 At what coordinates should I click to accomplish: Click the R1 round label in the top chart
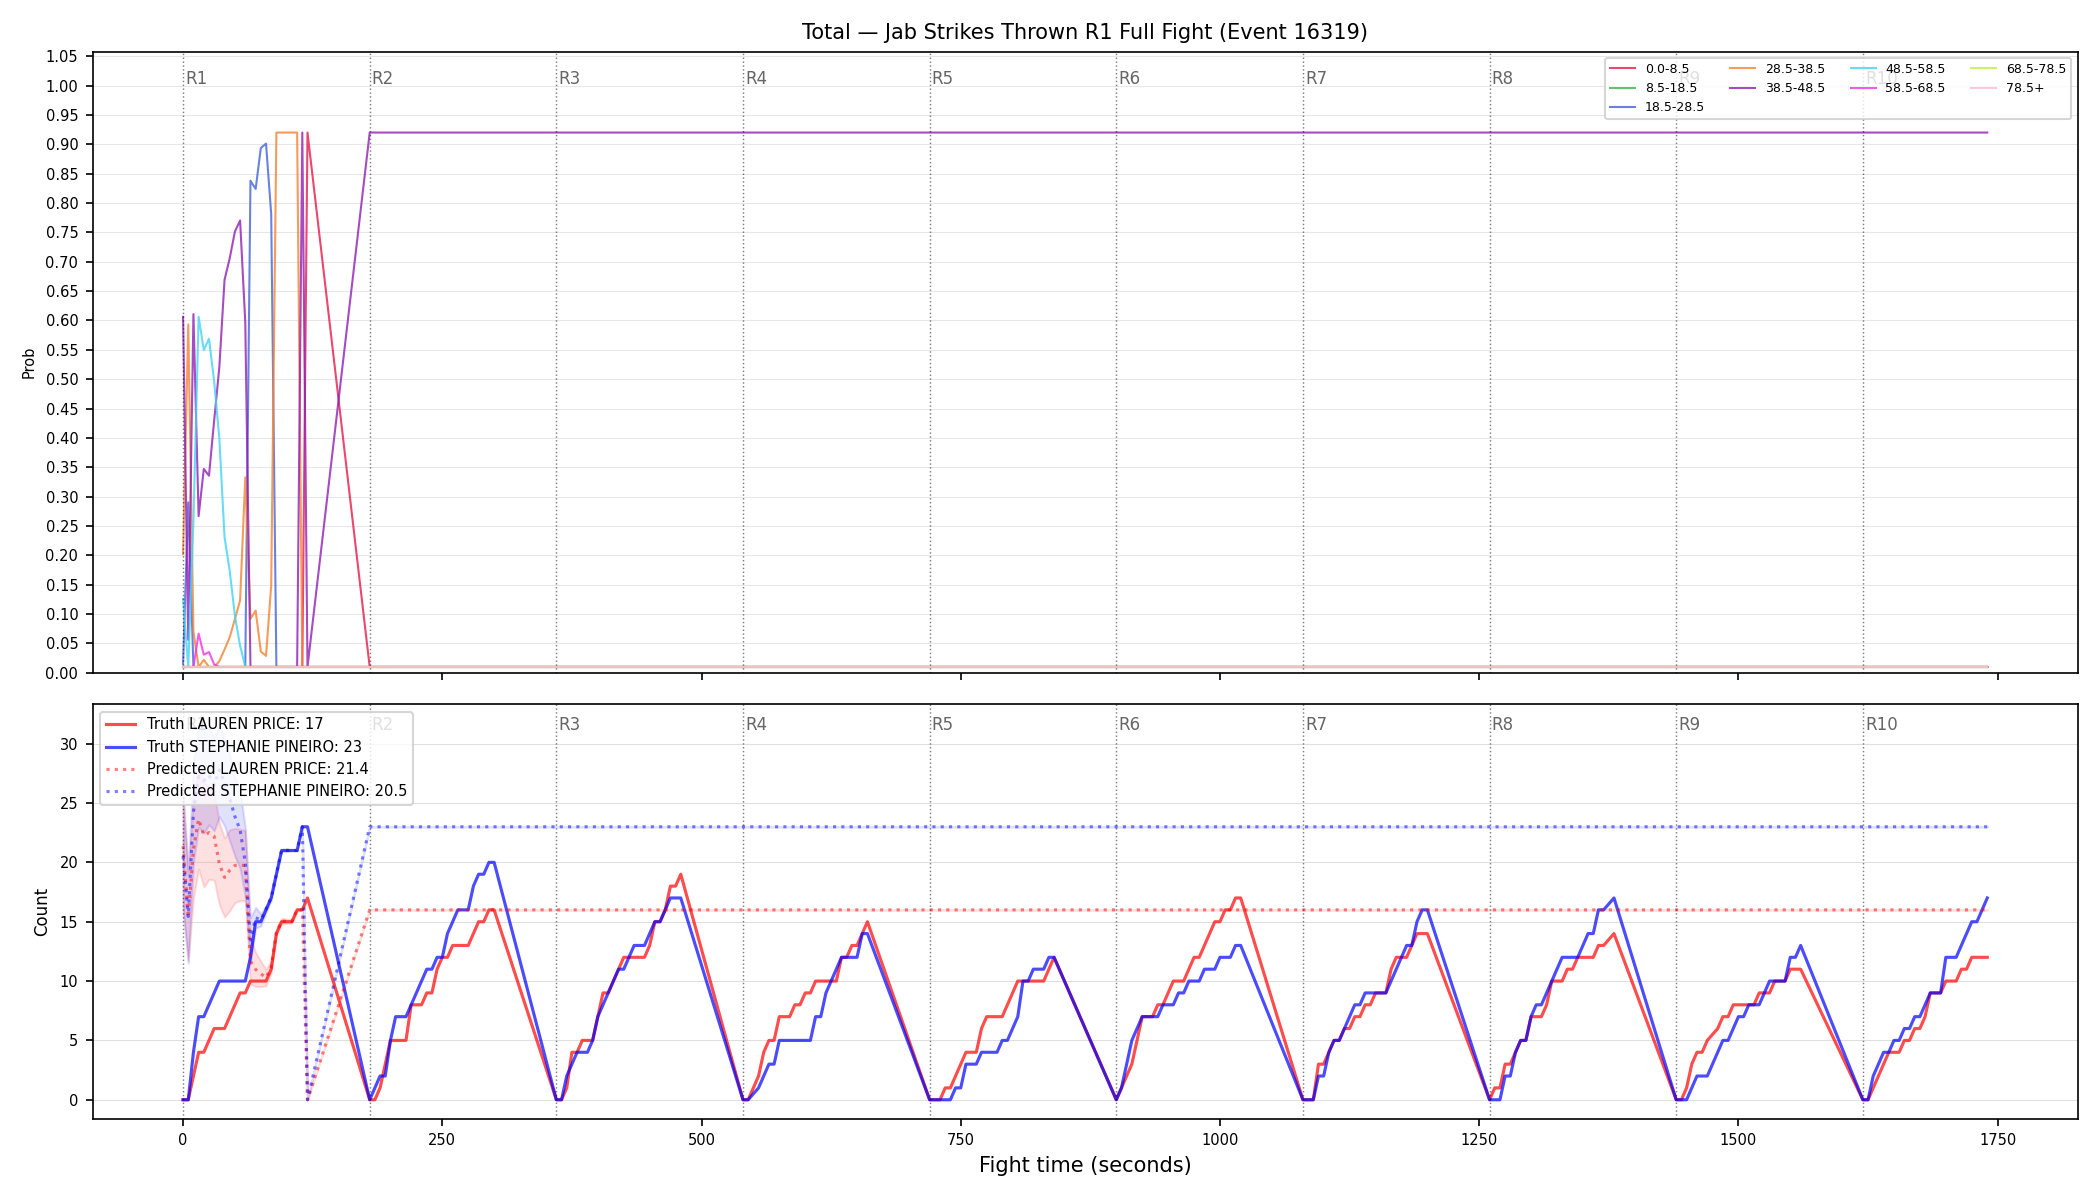click(196, 78)
